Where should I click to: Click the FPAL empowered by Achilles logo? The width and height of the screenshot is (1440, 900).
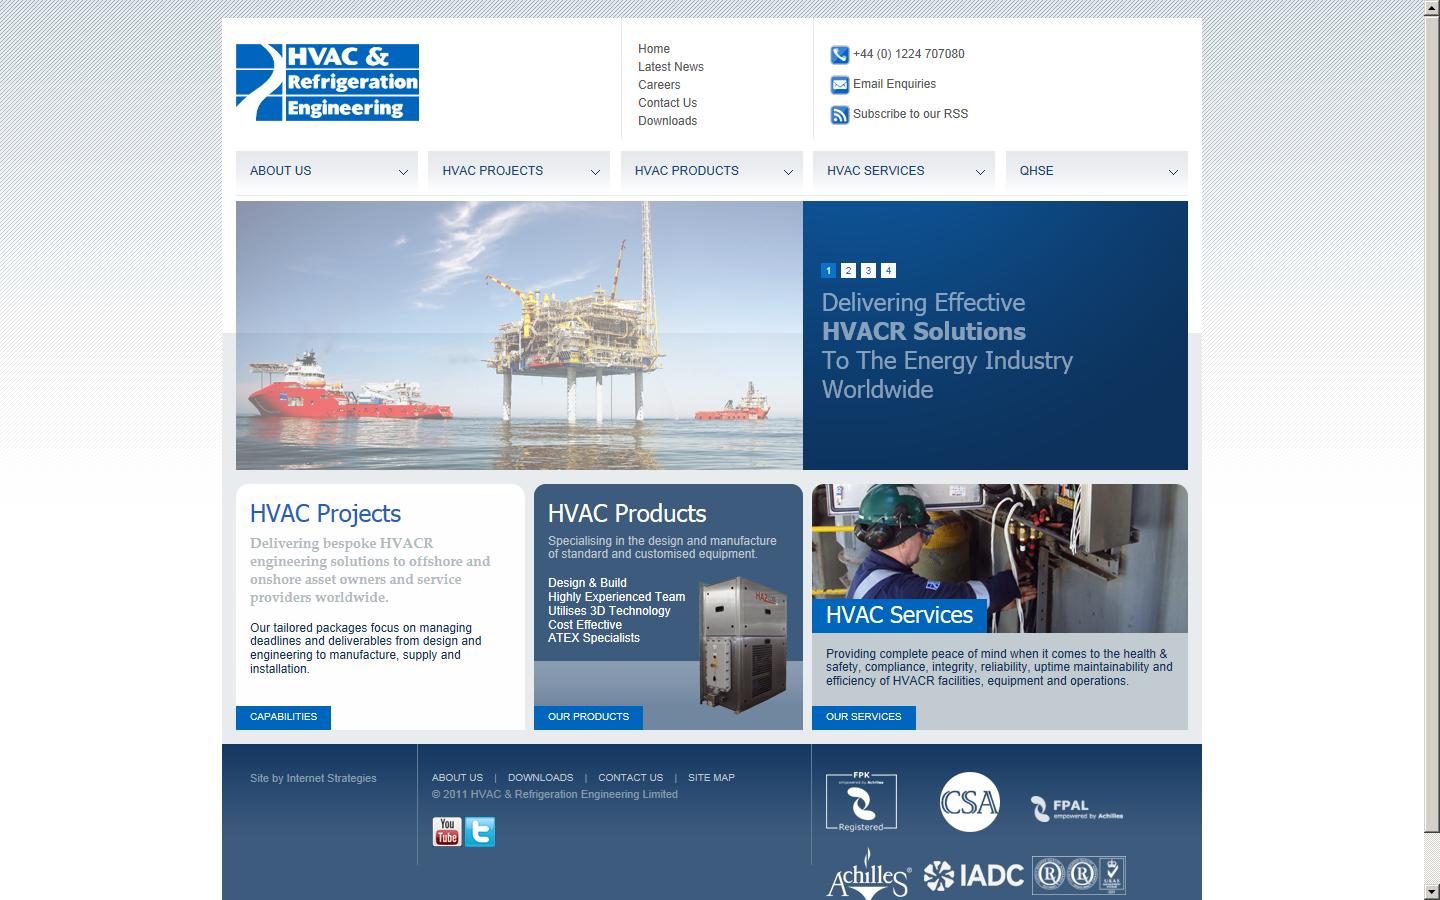coord(1075,806)
